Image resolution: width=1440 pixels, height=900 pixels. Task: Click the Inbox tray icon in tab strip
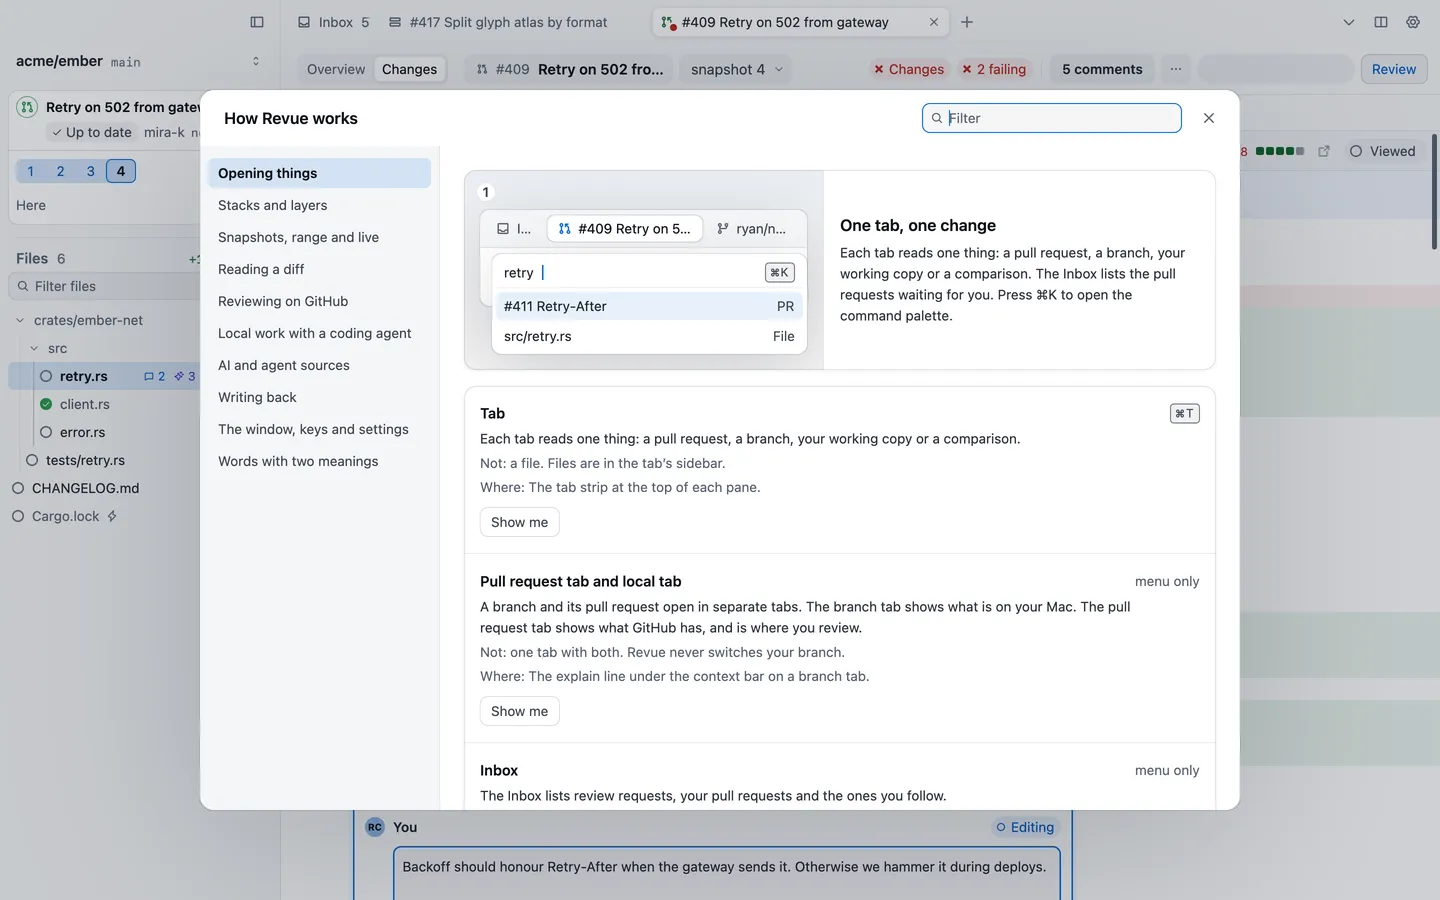point(304,22)
